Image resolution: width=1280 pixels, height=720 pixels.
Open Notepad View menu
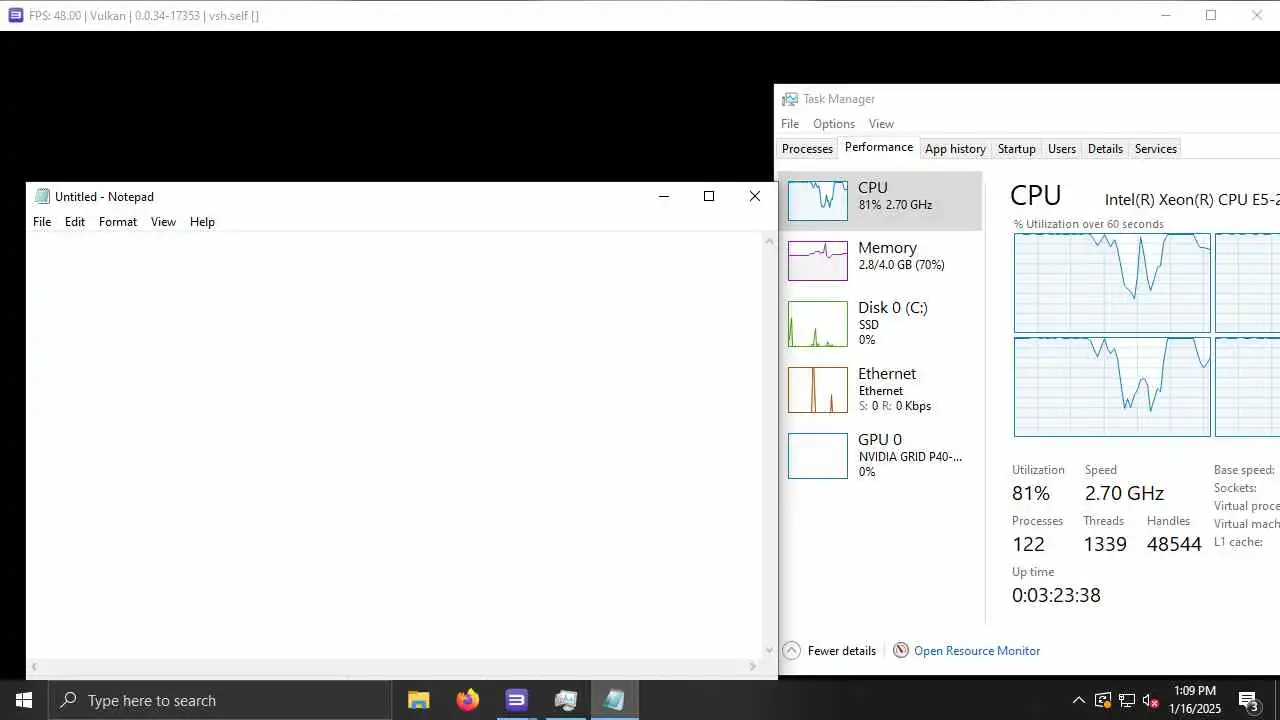163,222
